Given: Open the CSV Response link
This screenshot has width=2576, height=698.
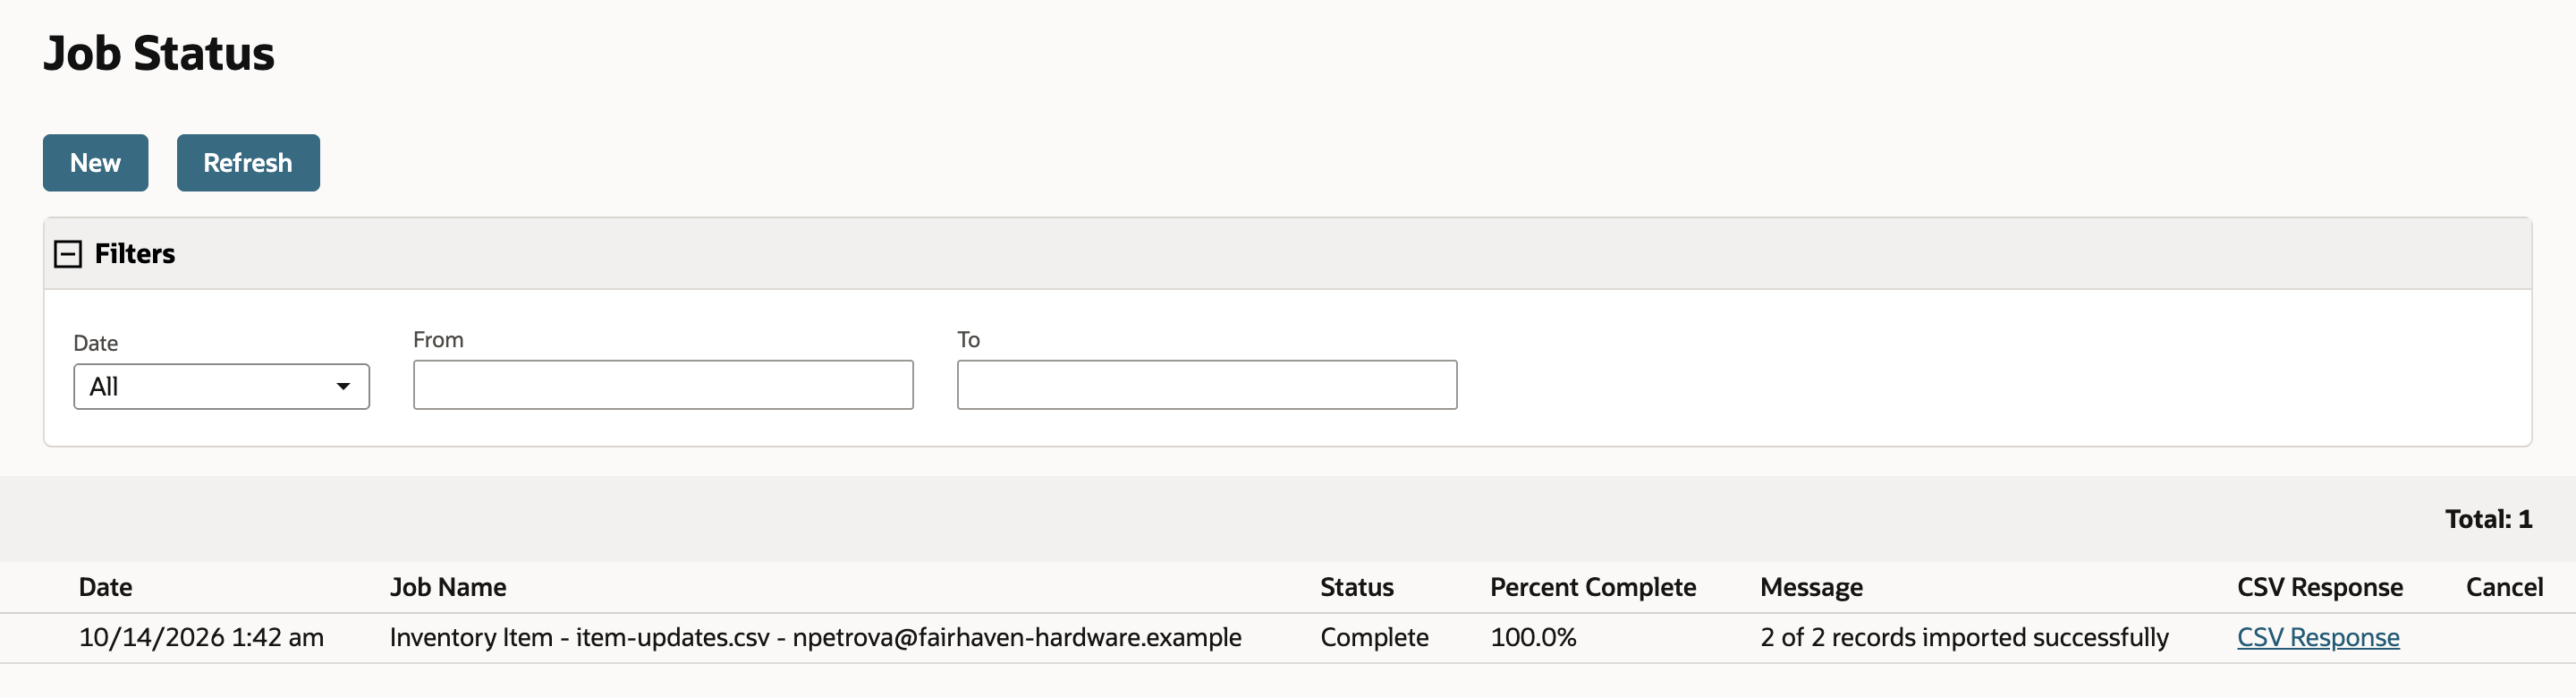Looking at the screenshot, I should point(2318,637).
